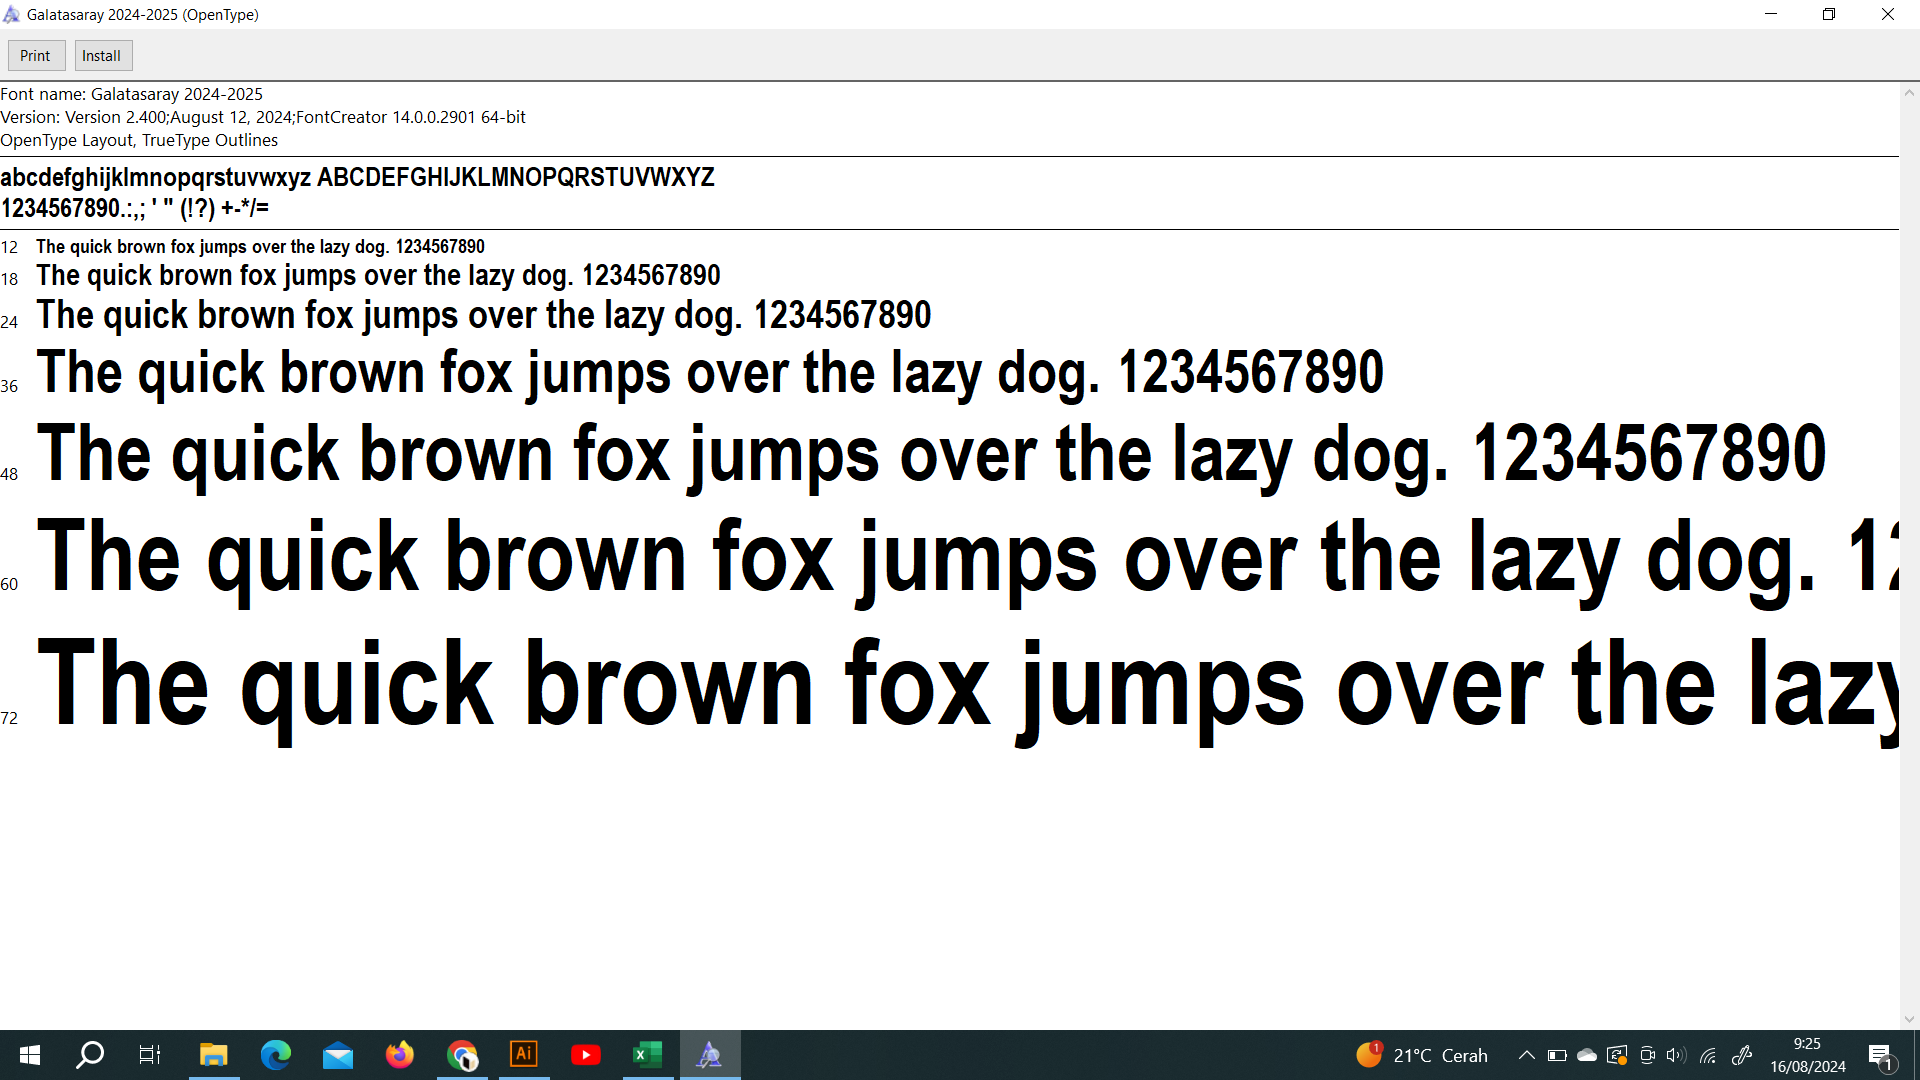Launch Microsoft Edge from taskbar

[276, 1055]
